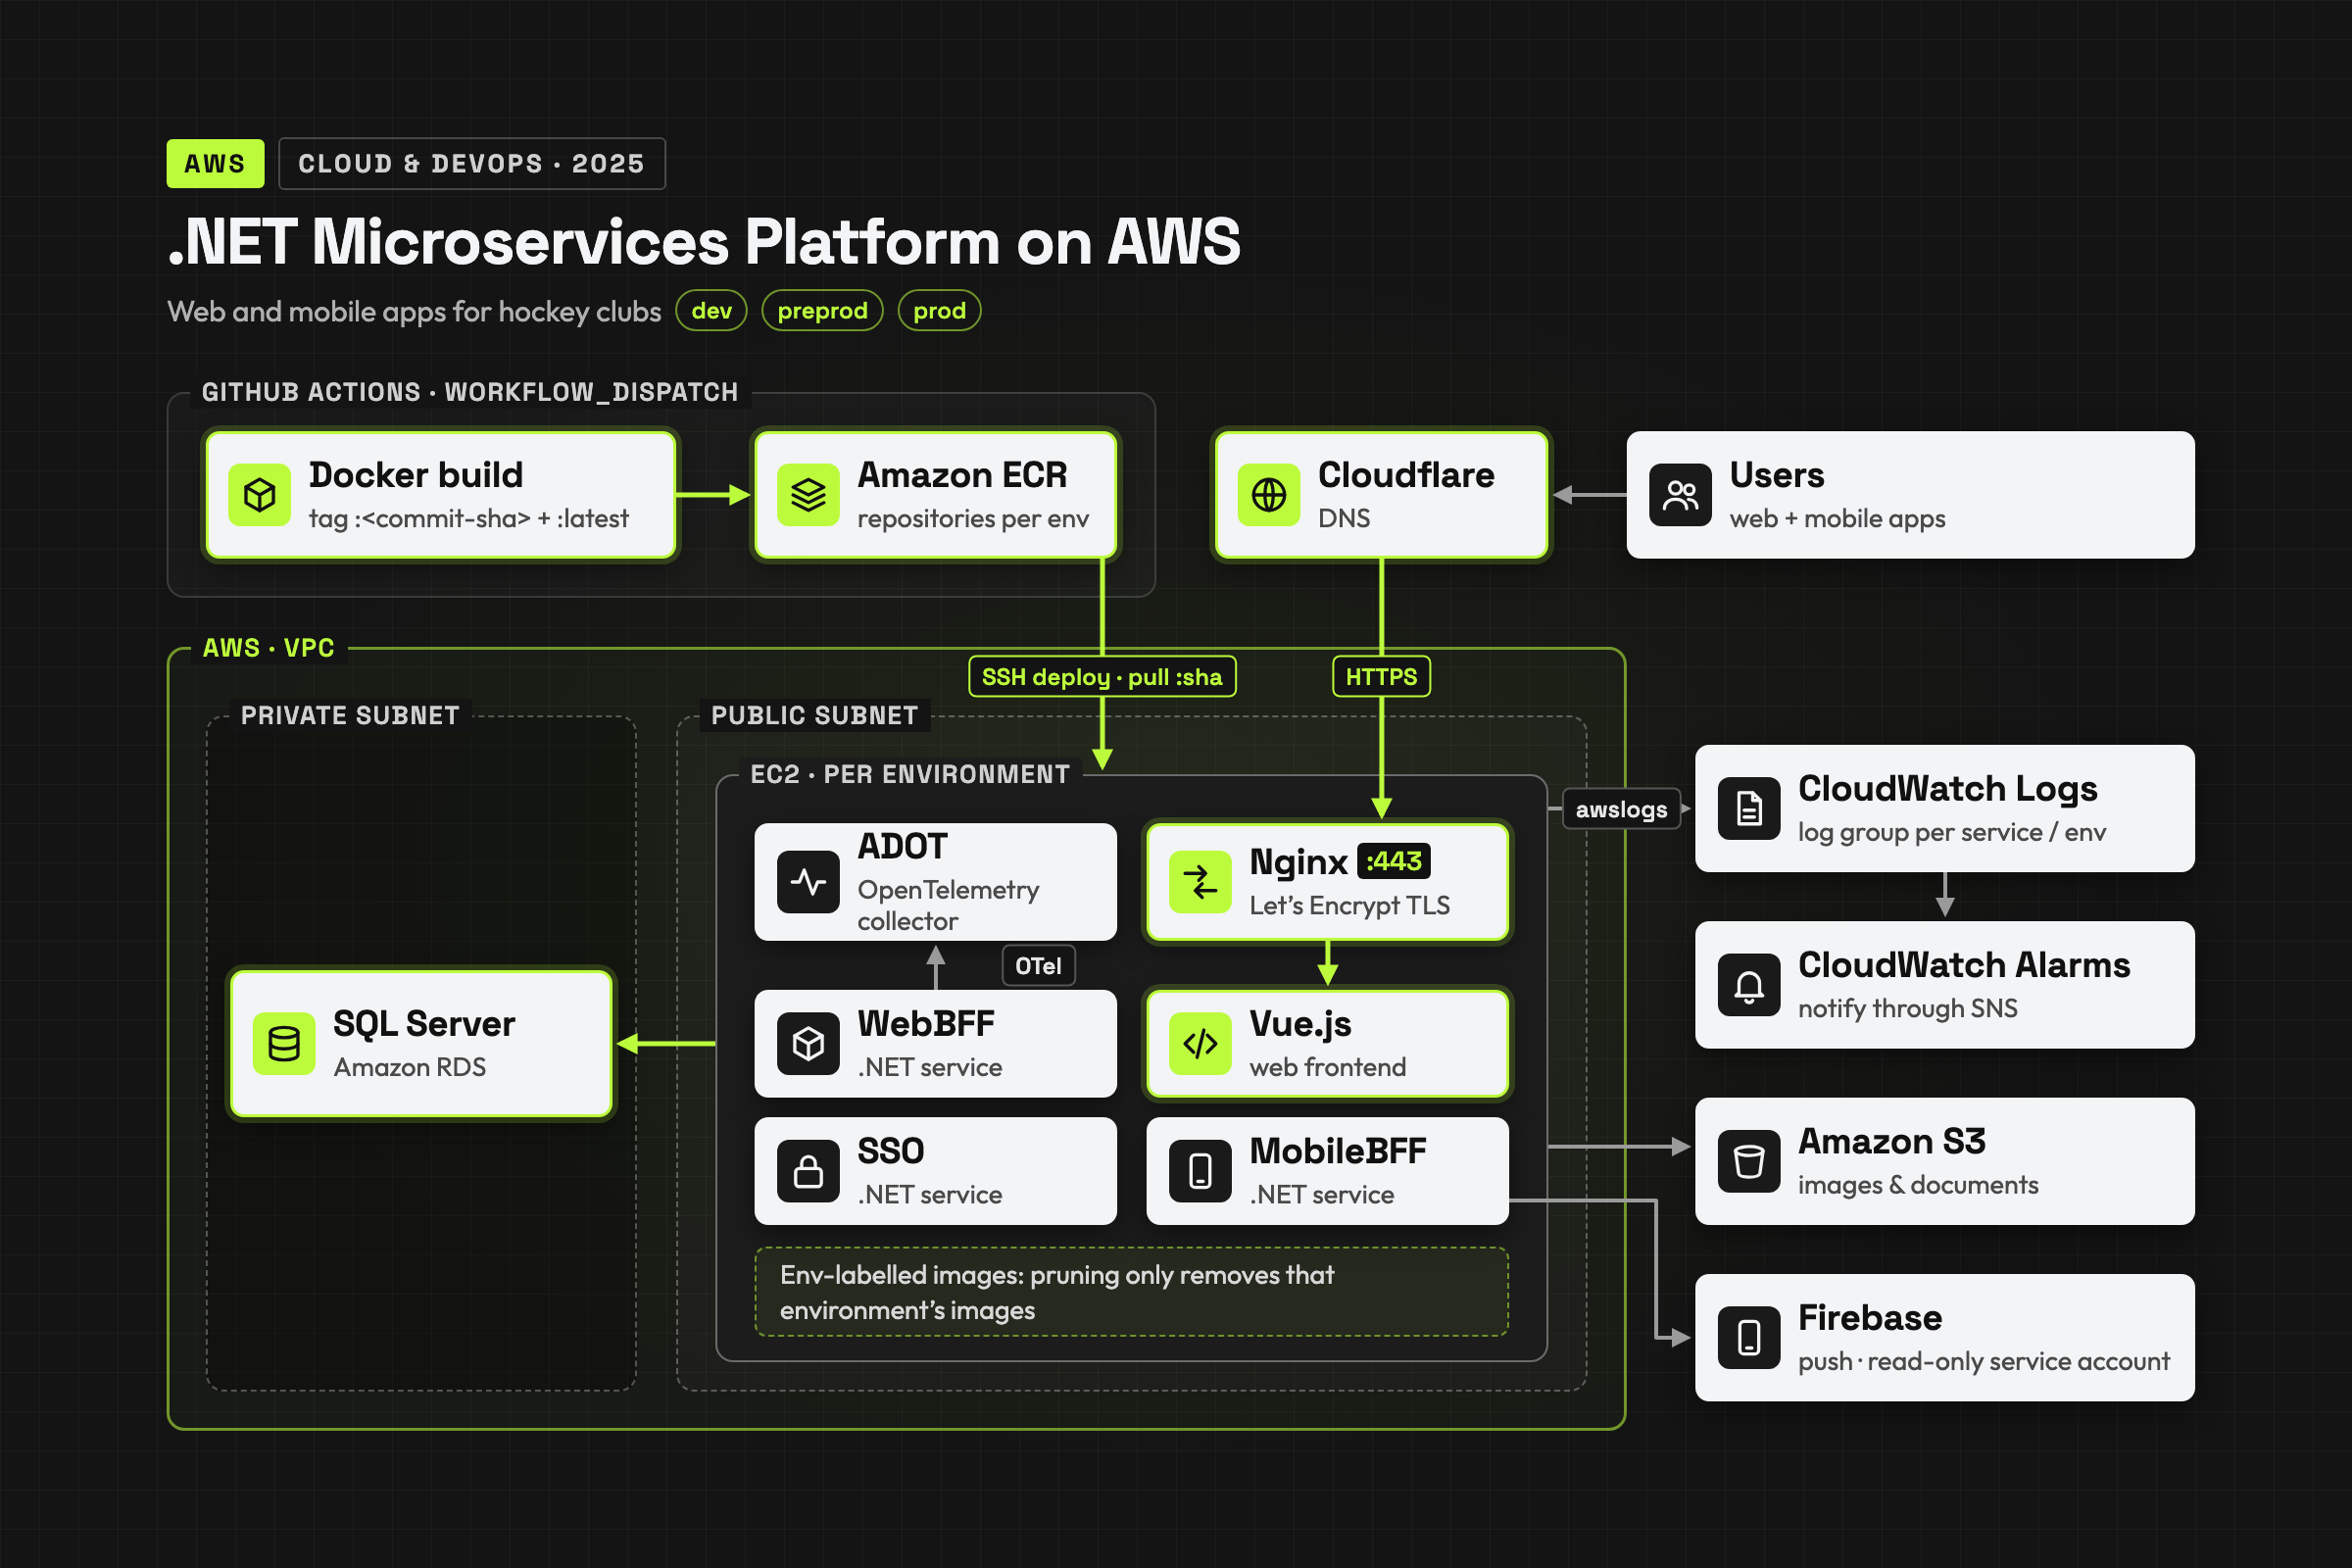Click the Amazon S3 bucket icon
This screenshot has height=1568, width=2352.
point(1749,1161)
